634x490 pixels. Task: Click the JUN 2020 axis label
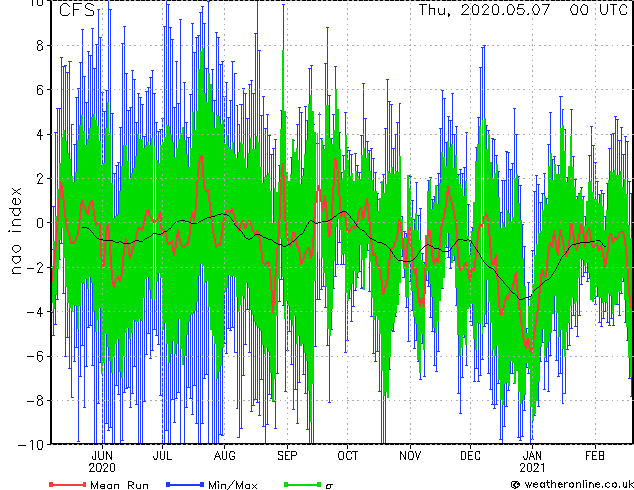(x=102, y=462)
